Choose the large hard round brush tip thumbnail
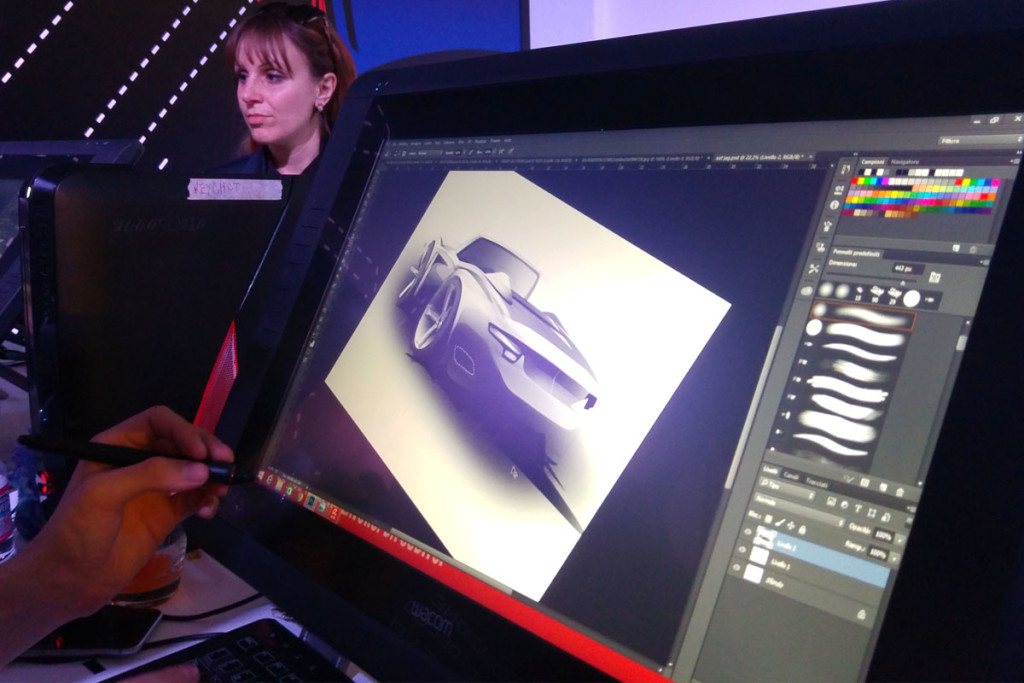The height and width of the screenshot is (683, 1024). (x=912, y=299)
